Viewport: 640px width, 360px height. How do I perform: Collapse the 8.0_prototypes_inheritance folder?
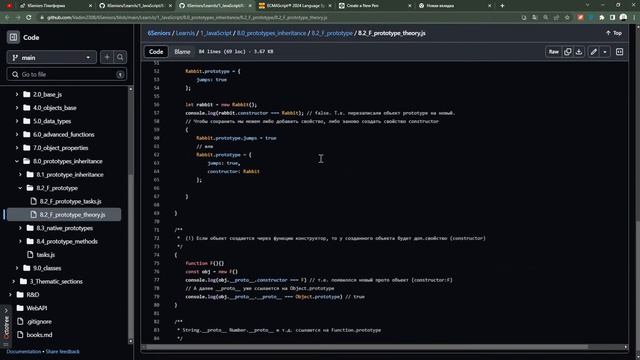(x=17, y=161)
